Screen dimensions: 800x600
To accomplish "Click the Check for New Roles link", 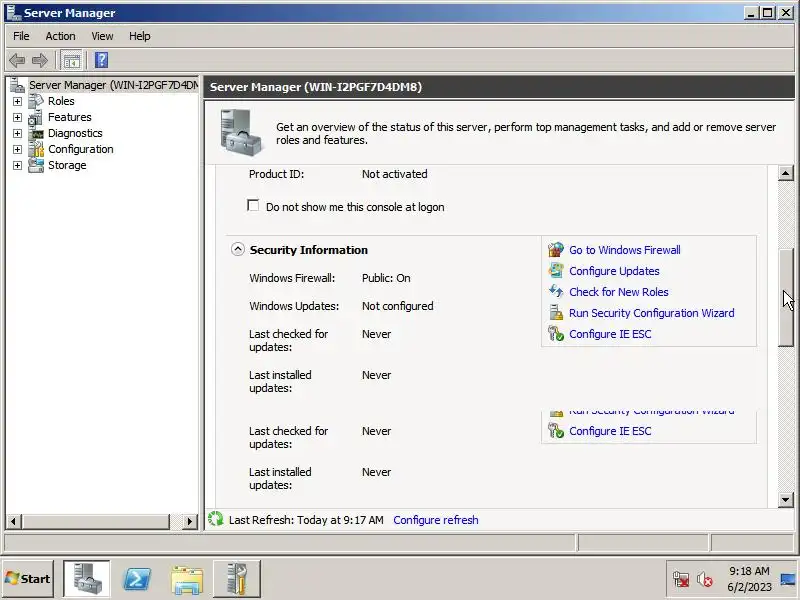I will tap(618, 292).
